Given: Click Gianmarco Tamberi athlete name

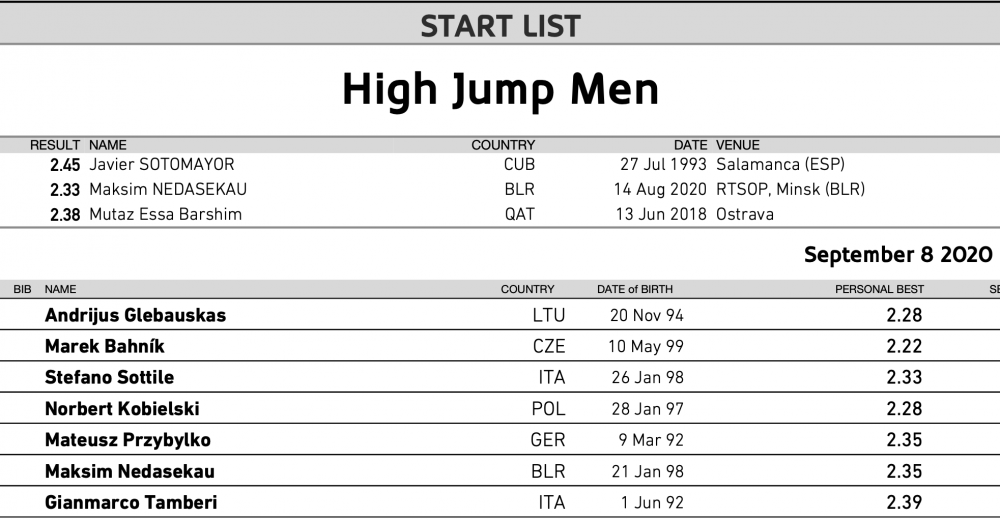Looking at the screenshot, I should [131, 503].
